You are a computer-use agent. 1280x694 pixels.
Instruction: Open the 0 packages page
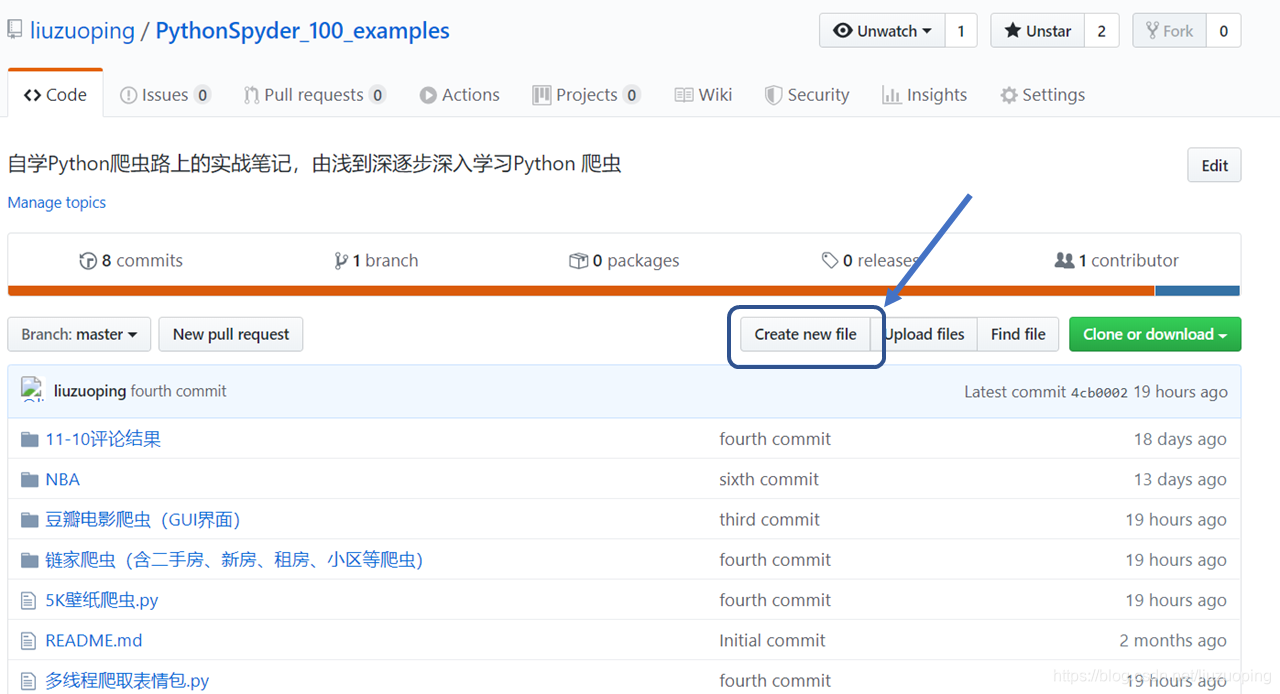click(x=624, y=261)
